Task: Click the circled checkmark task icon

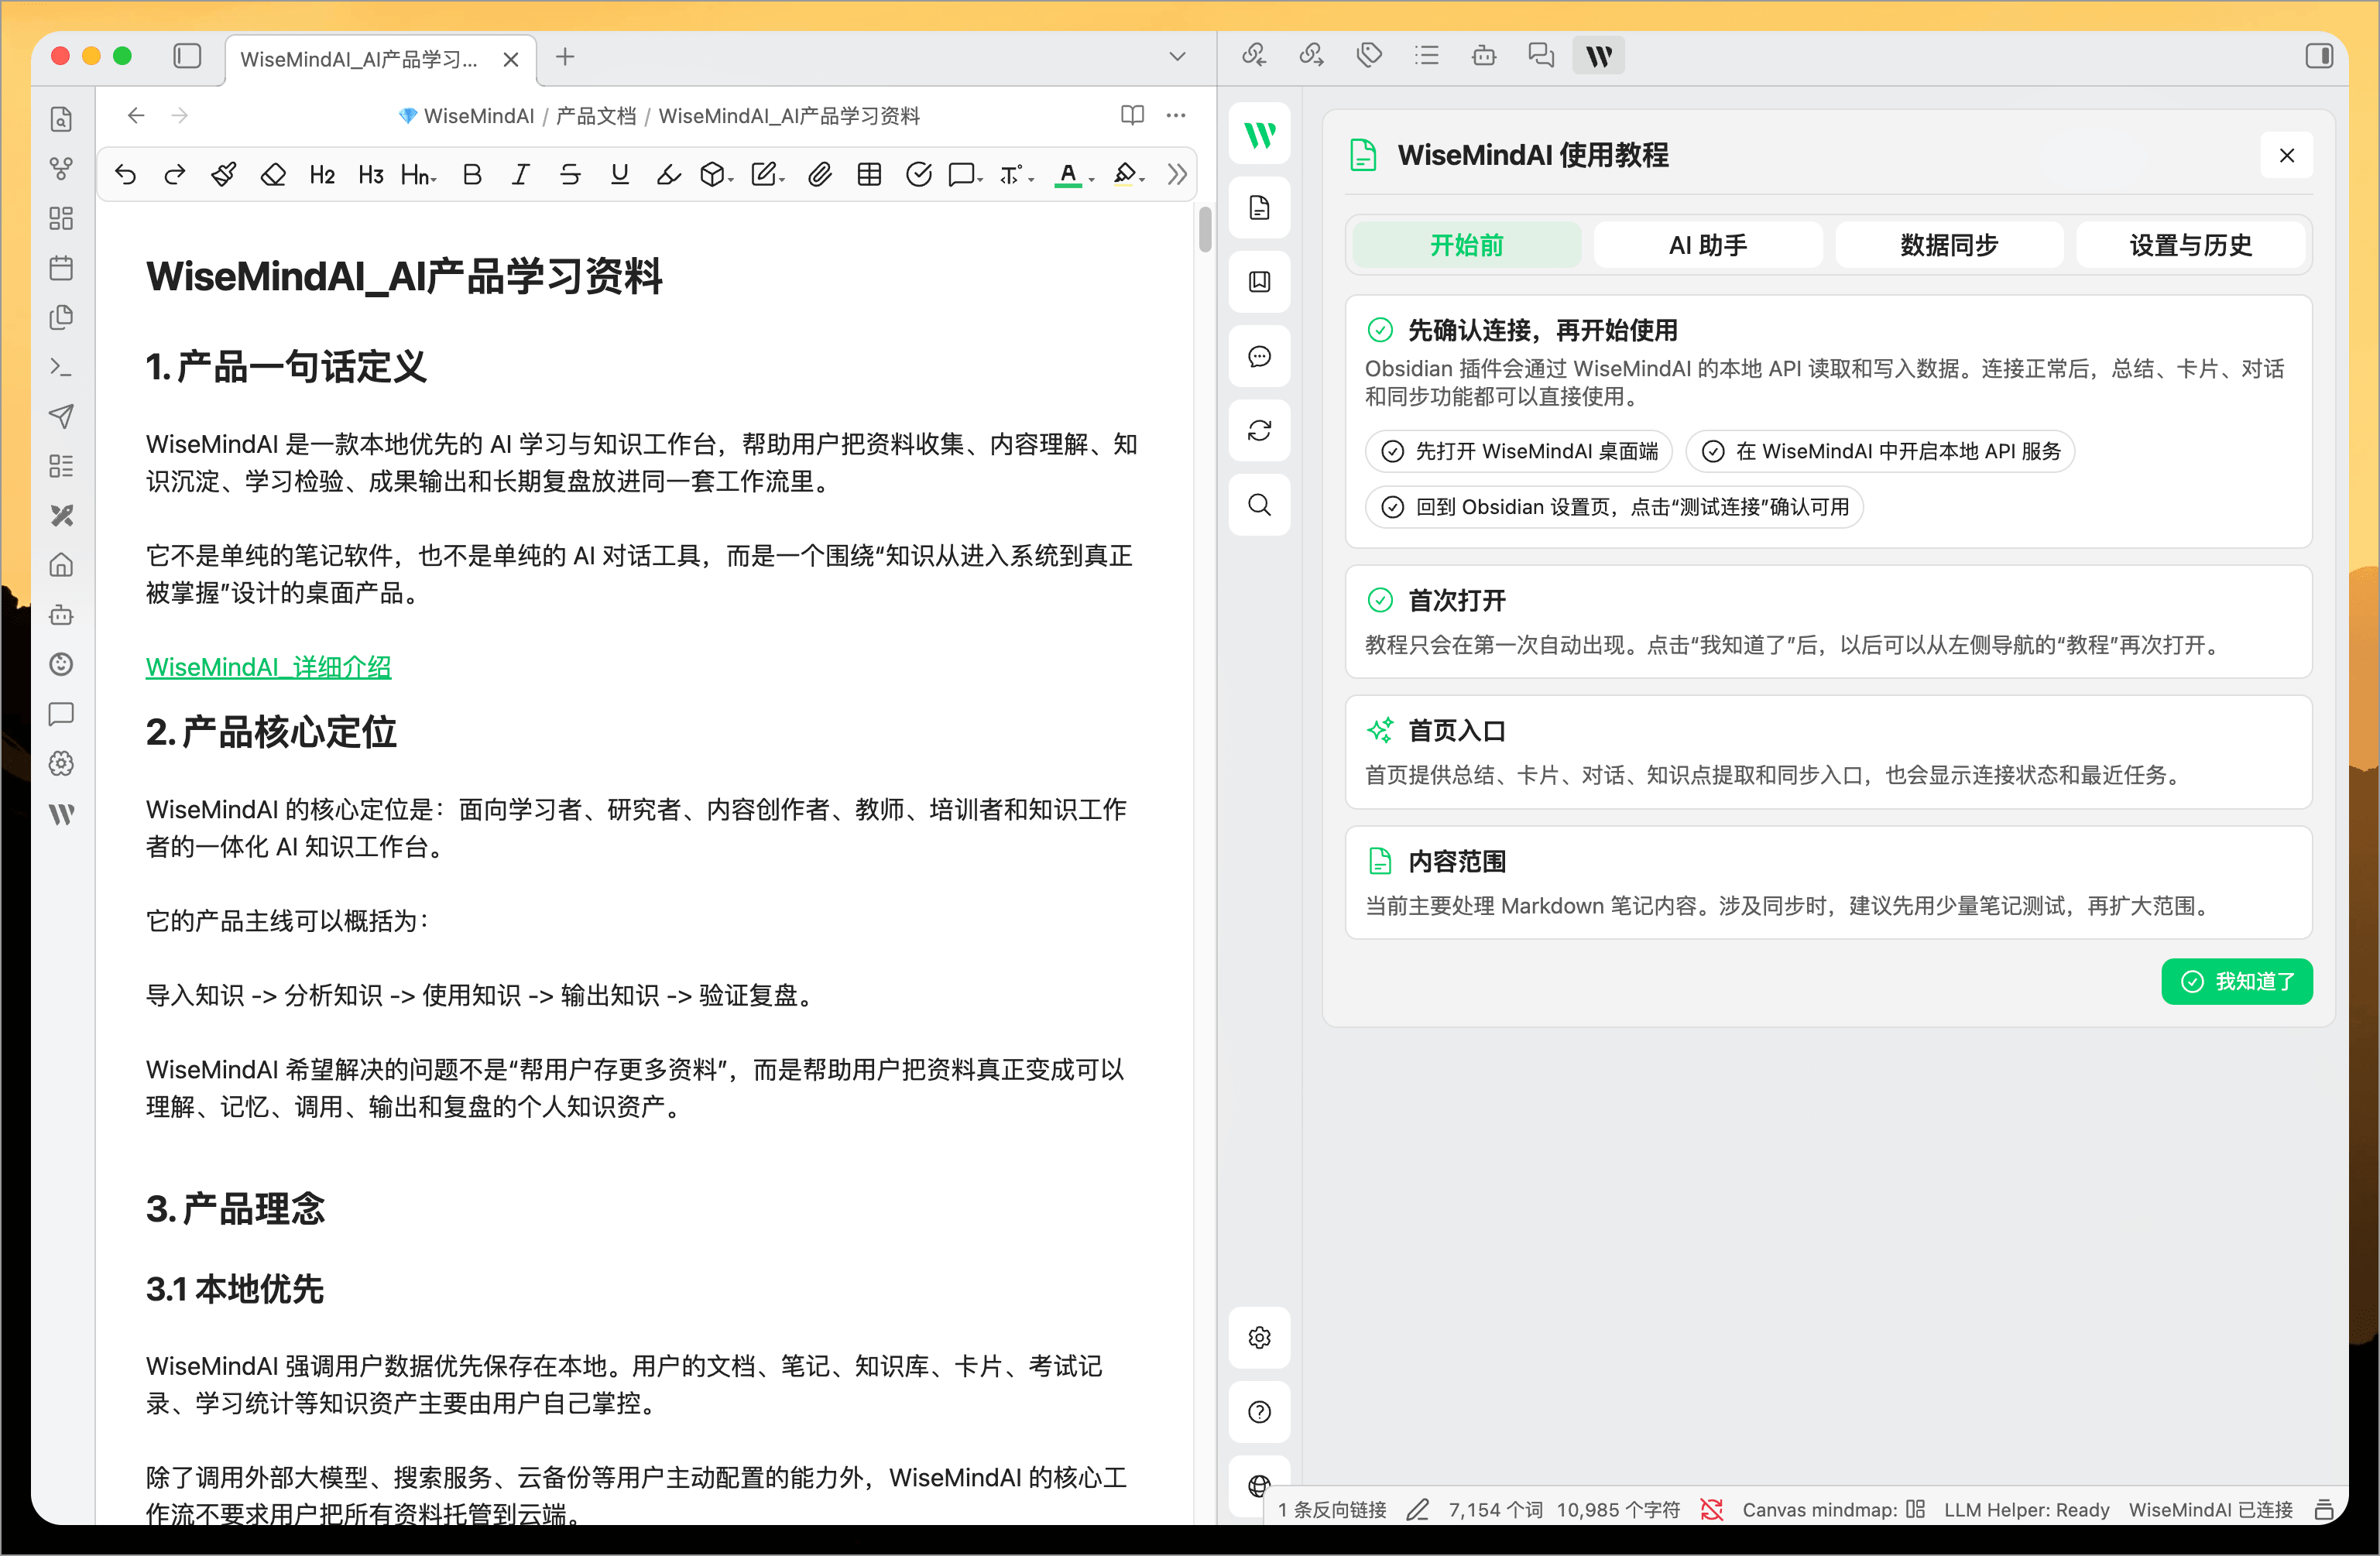Action: (918, 175)
